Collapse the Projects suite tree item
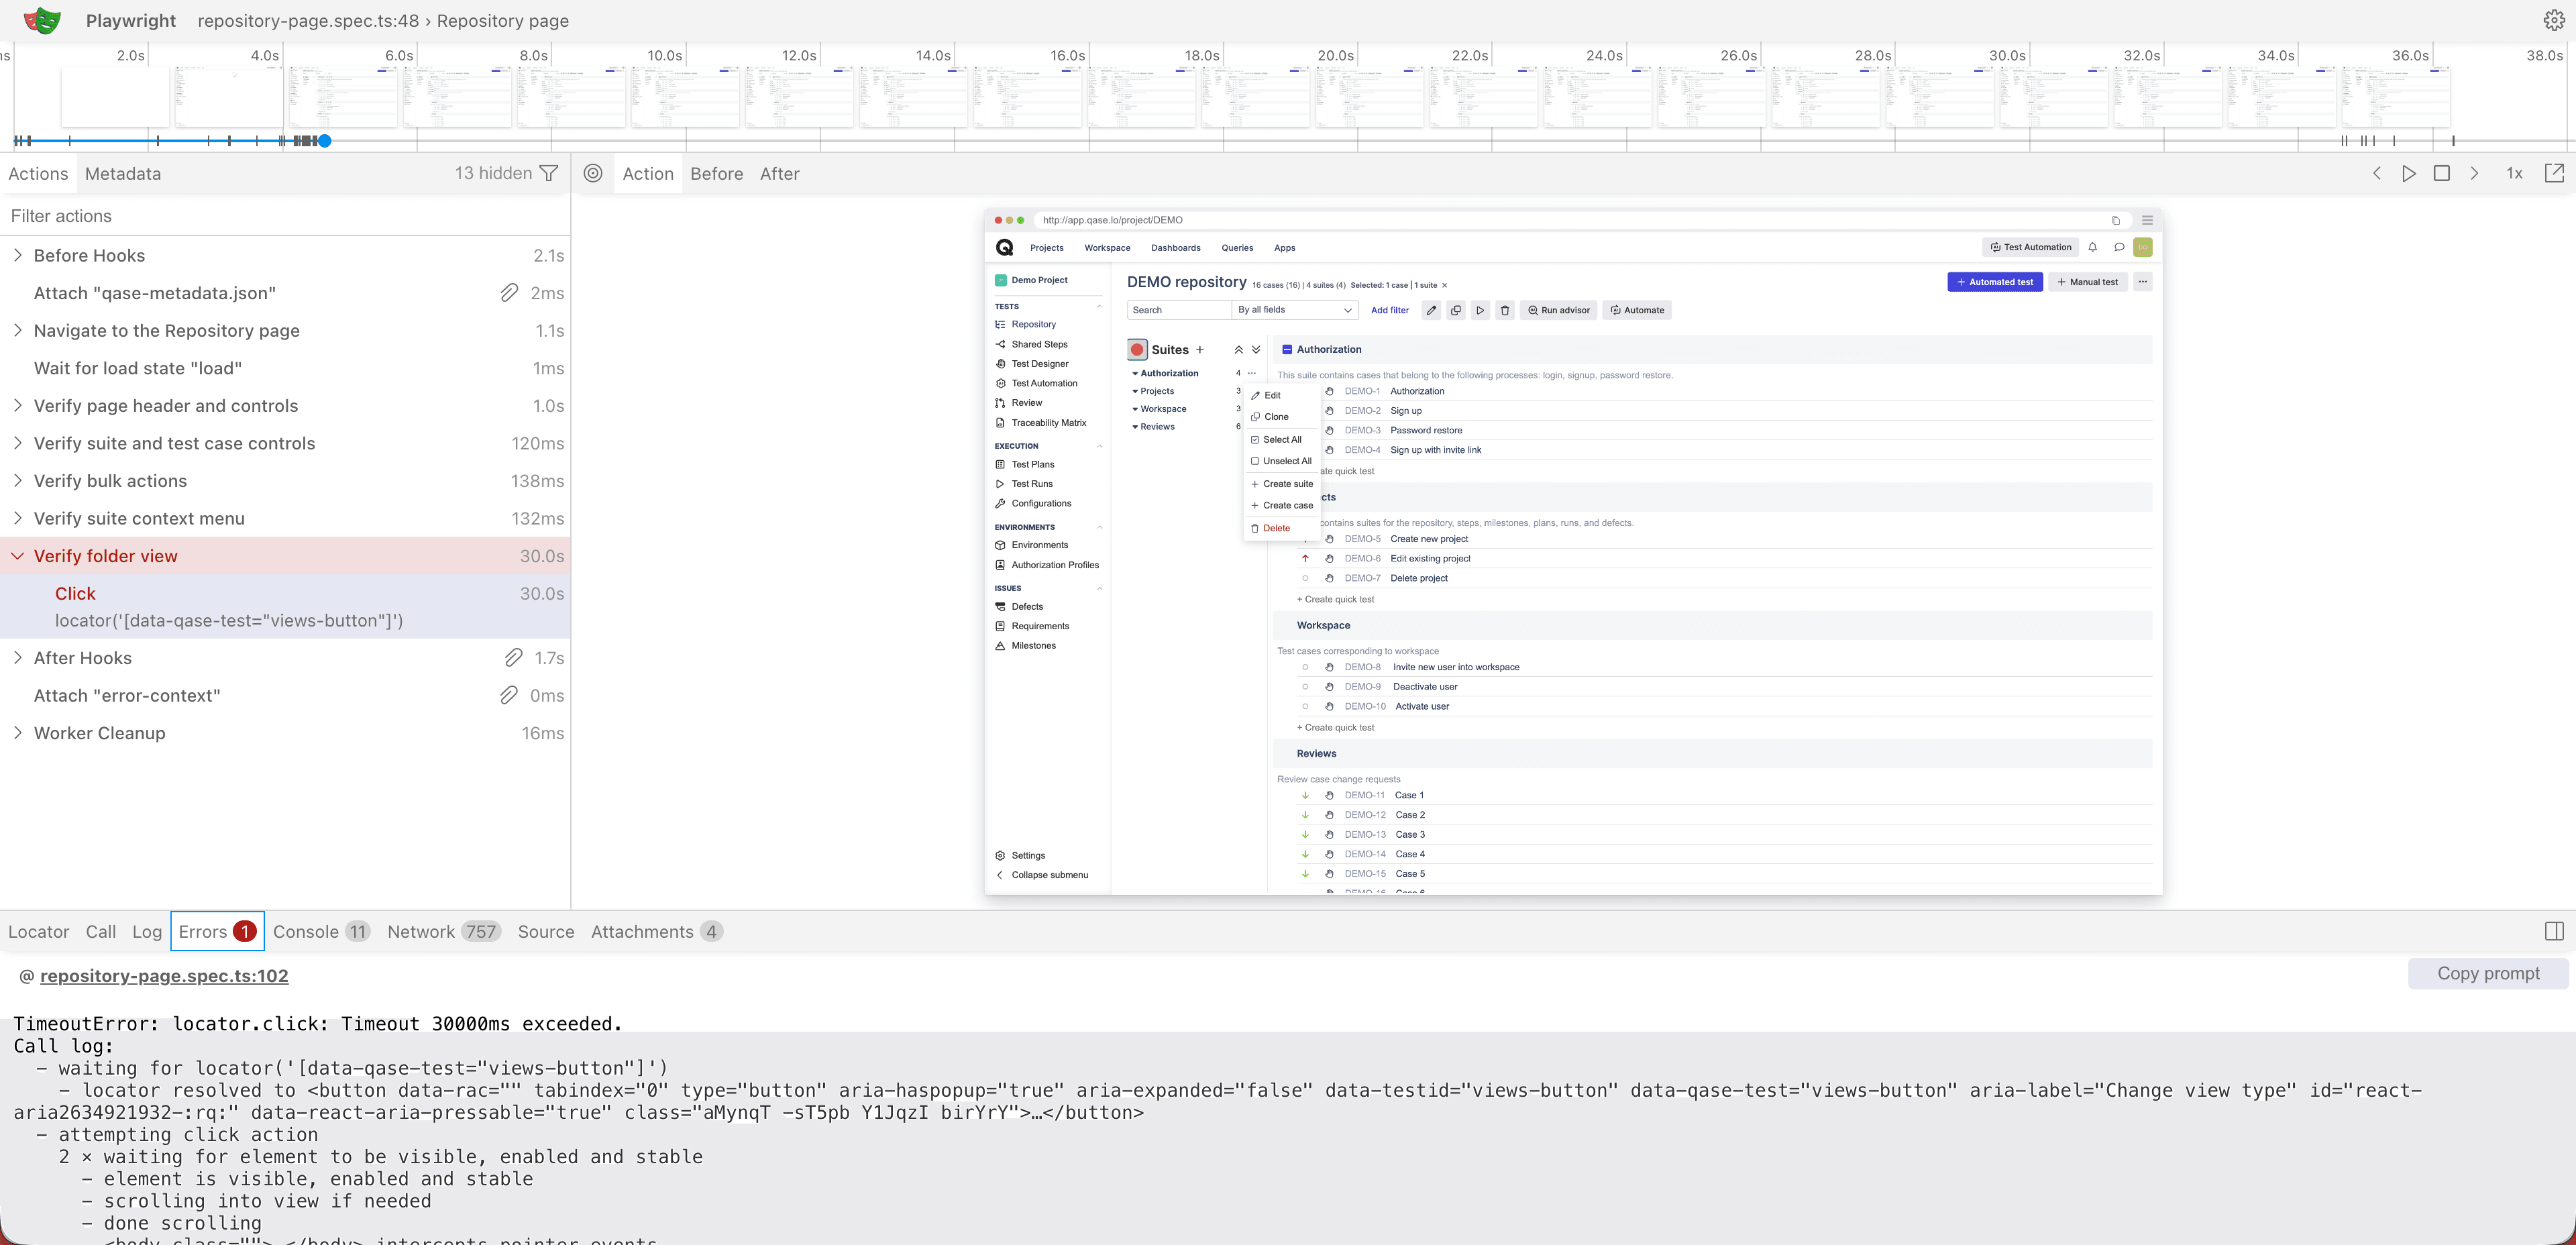 (1135, 392)
